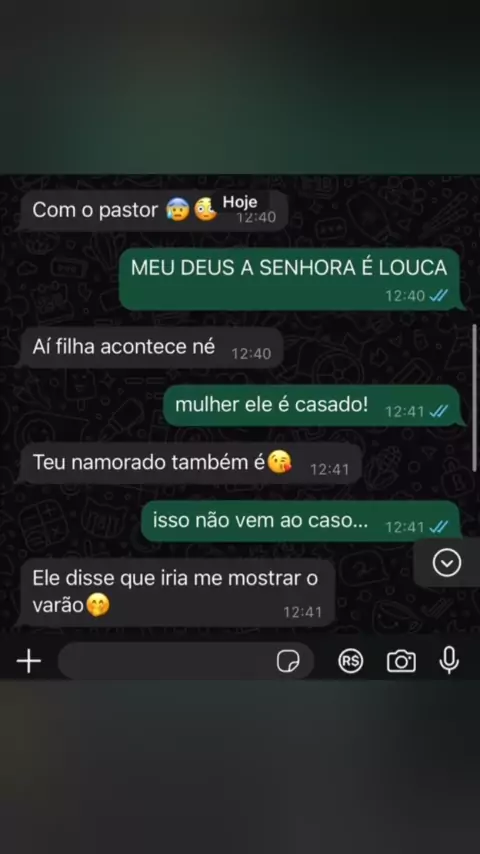The width and height of the screenshot is (480, 854).
Task: Select "Ele disse que iria me mostrar" message
Action: pyautogui.click(x=176, y=593)
